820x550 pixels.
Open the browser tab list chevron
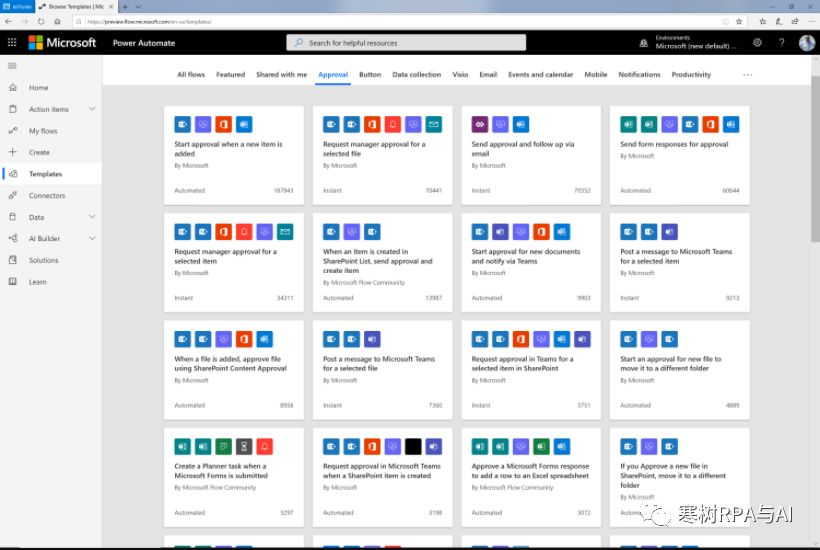coord(138,7)
